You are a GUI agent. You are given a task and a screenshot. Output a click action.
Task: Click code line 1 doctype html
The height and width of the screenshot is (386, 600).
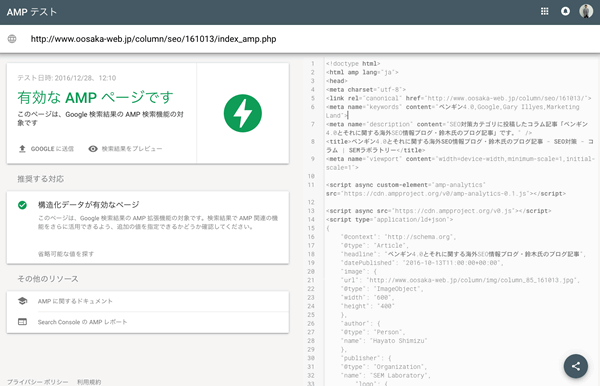pos(353,64)
